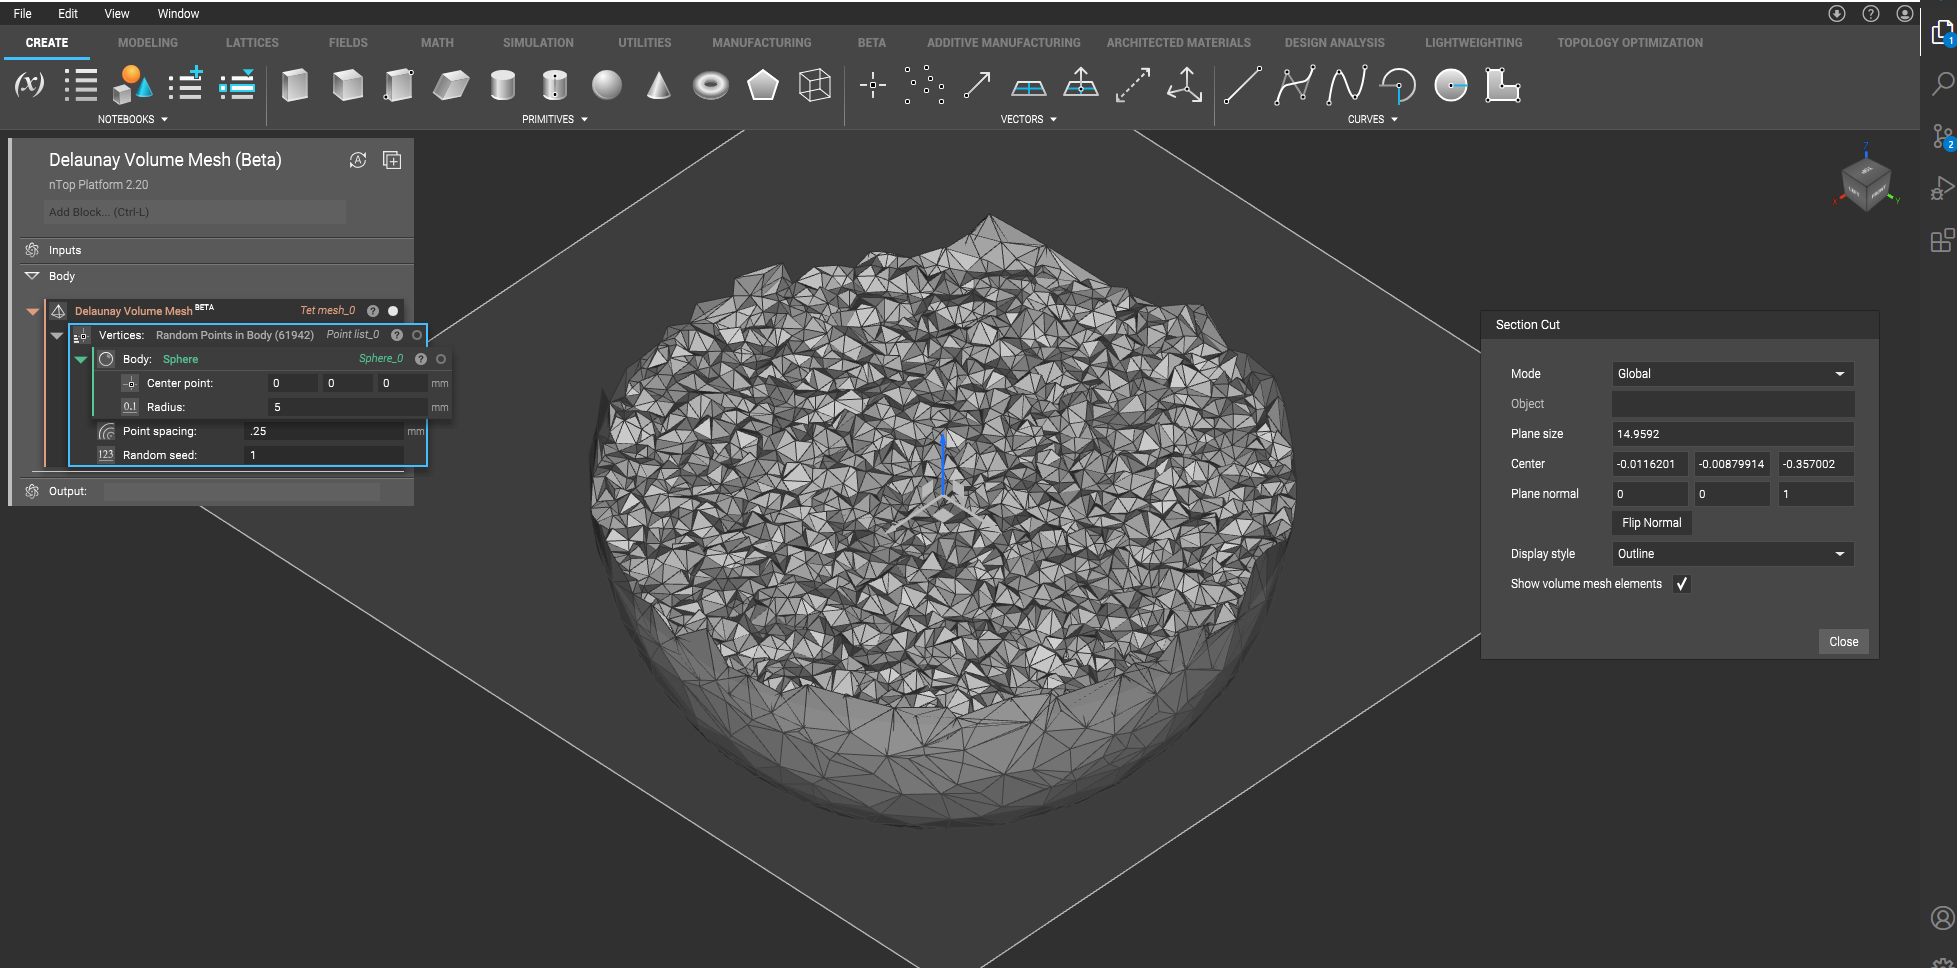
Task: Open help for Delaunay Volume Mesh block
Action: pyautogui.click(x=373, y=311)
